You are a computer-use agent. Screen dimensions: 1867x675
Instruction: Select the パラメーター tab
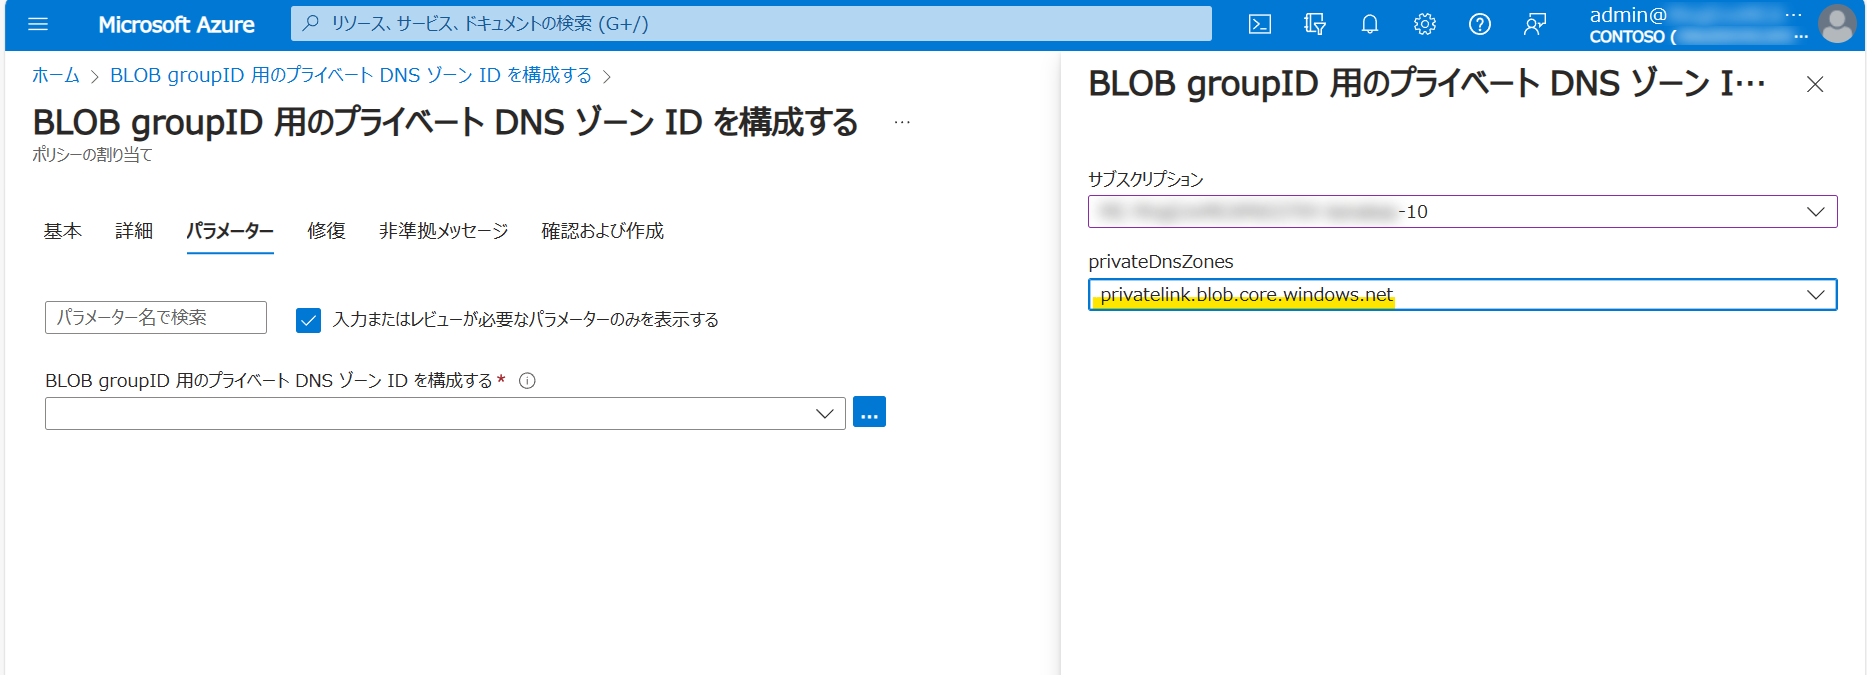(230, 231)
